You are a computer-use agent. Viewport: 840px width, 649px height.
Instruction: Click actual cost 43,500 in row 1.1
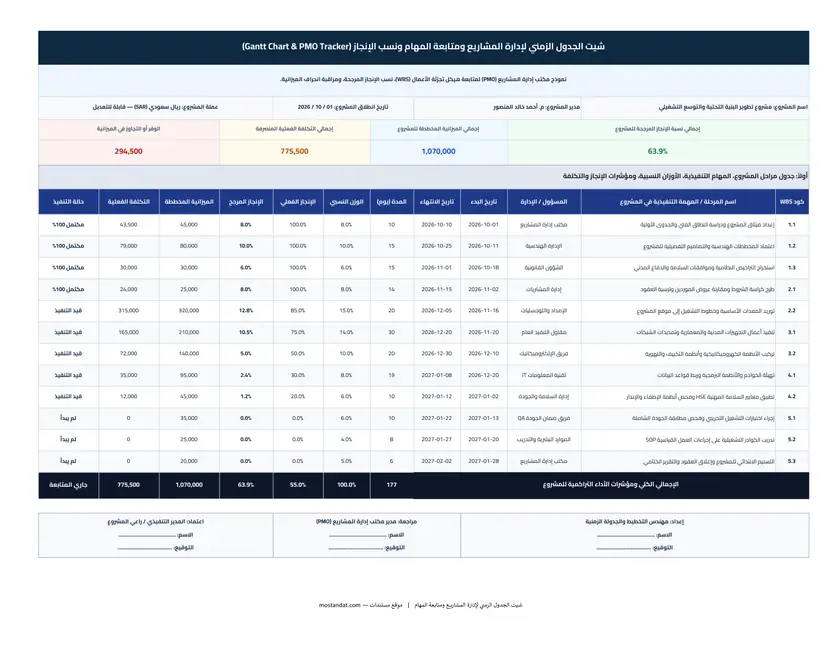129,225
